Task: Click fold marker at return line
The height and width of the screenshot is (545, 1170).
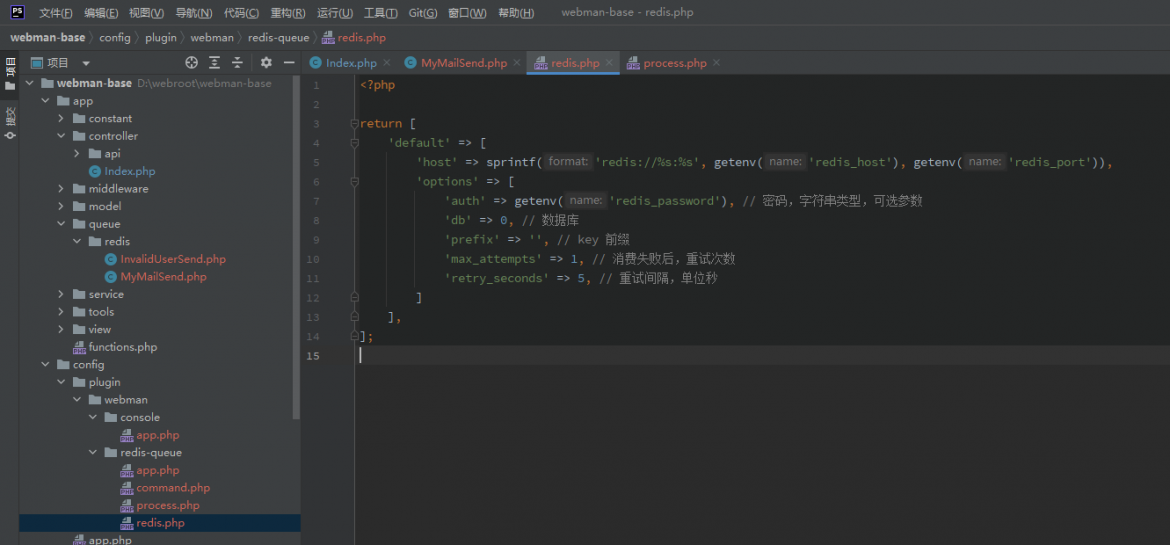Action: click(355, 124)
